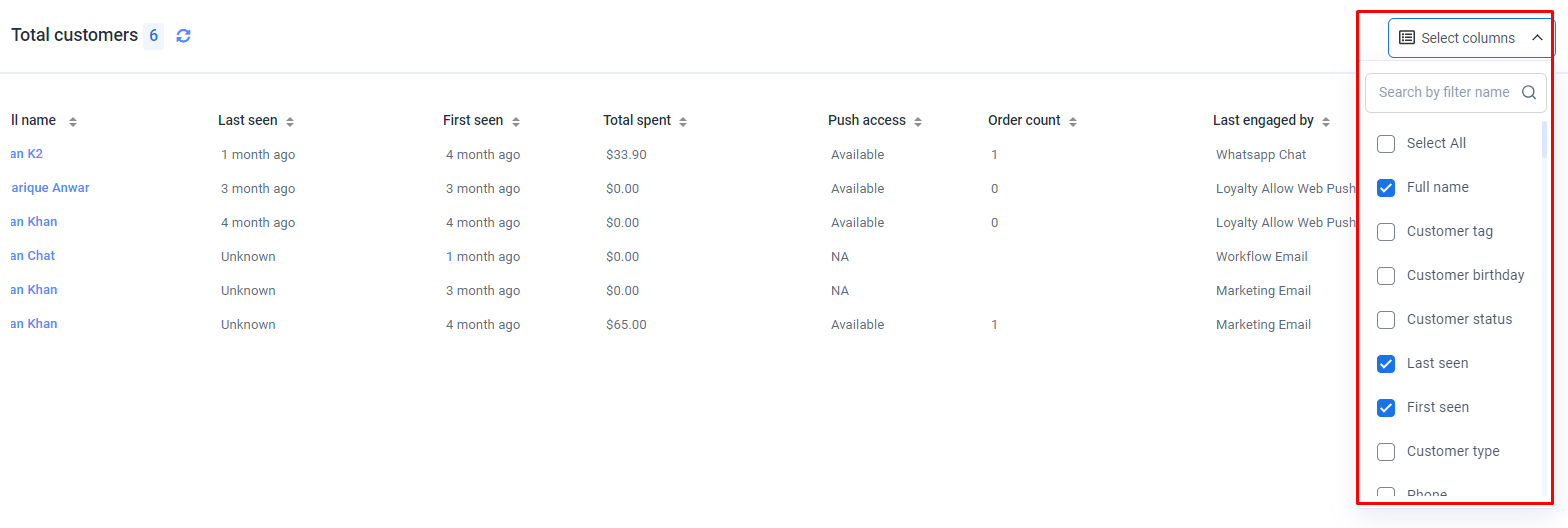Uncheck the Last seen column option
Screen dimensions: 1568x528
(1386, 364)
